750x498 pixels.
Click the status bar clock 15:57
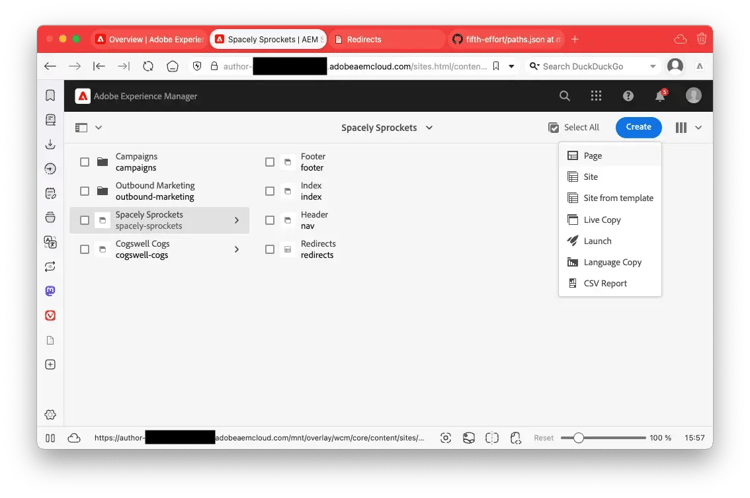tap(694, 438)
